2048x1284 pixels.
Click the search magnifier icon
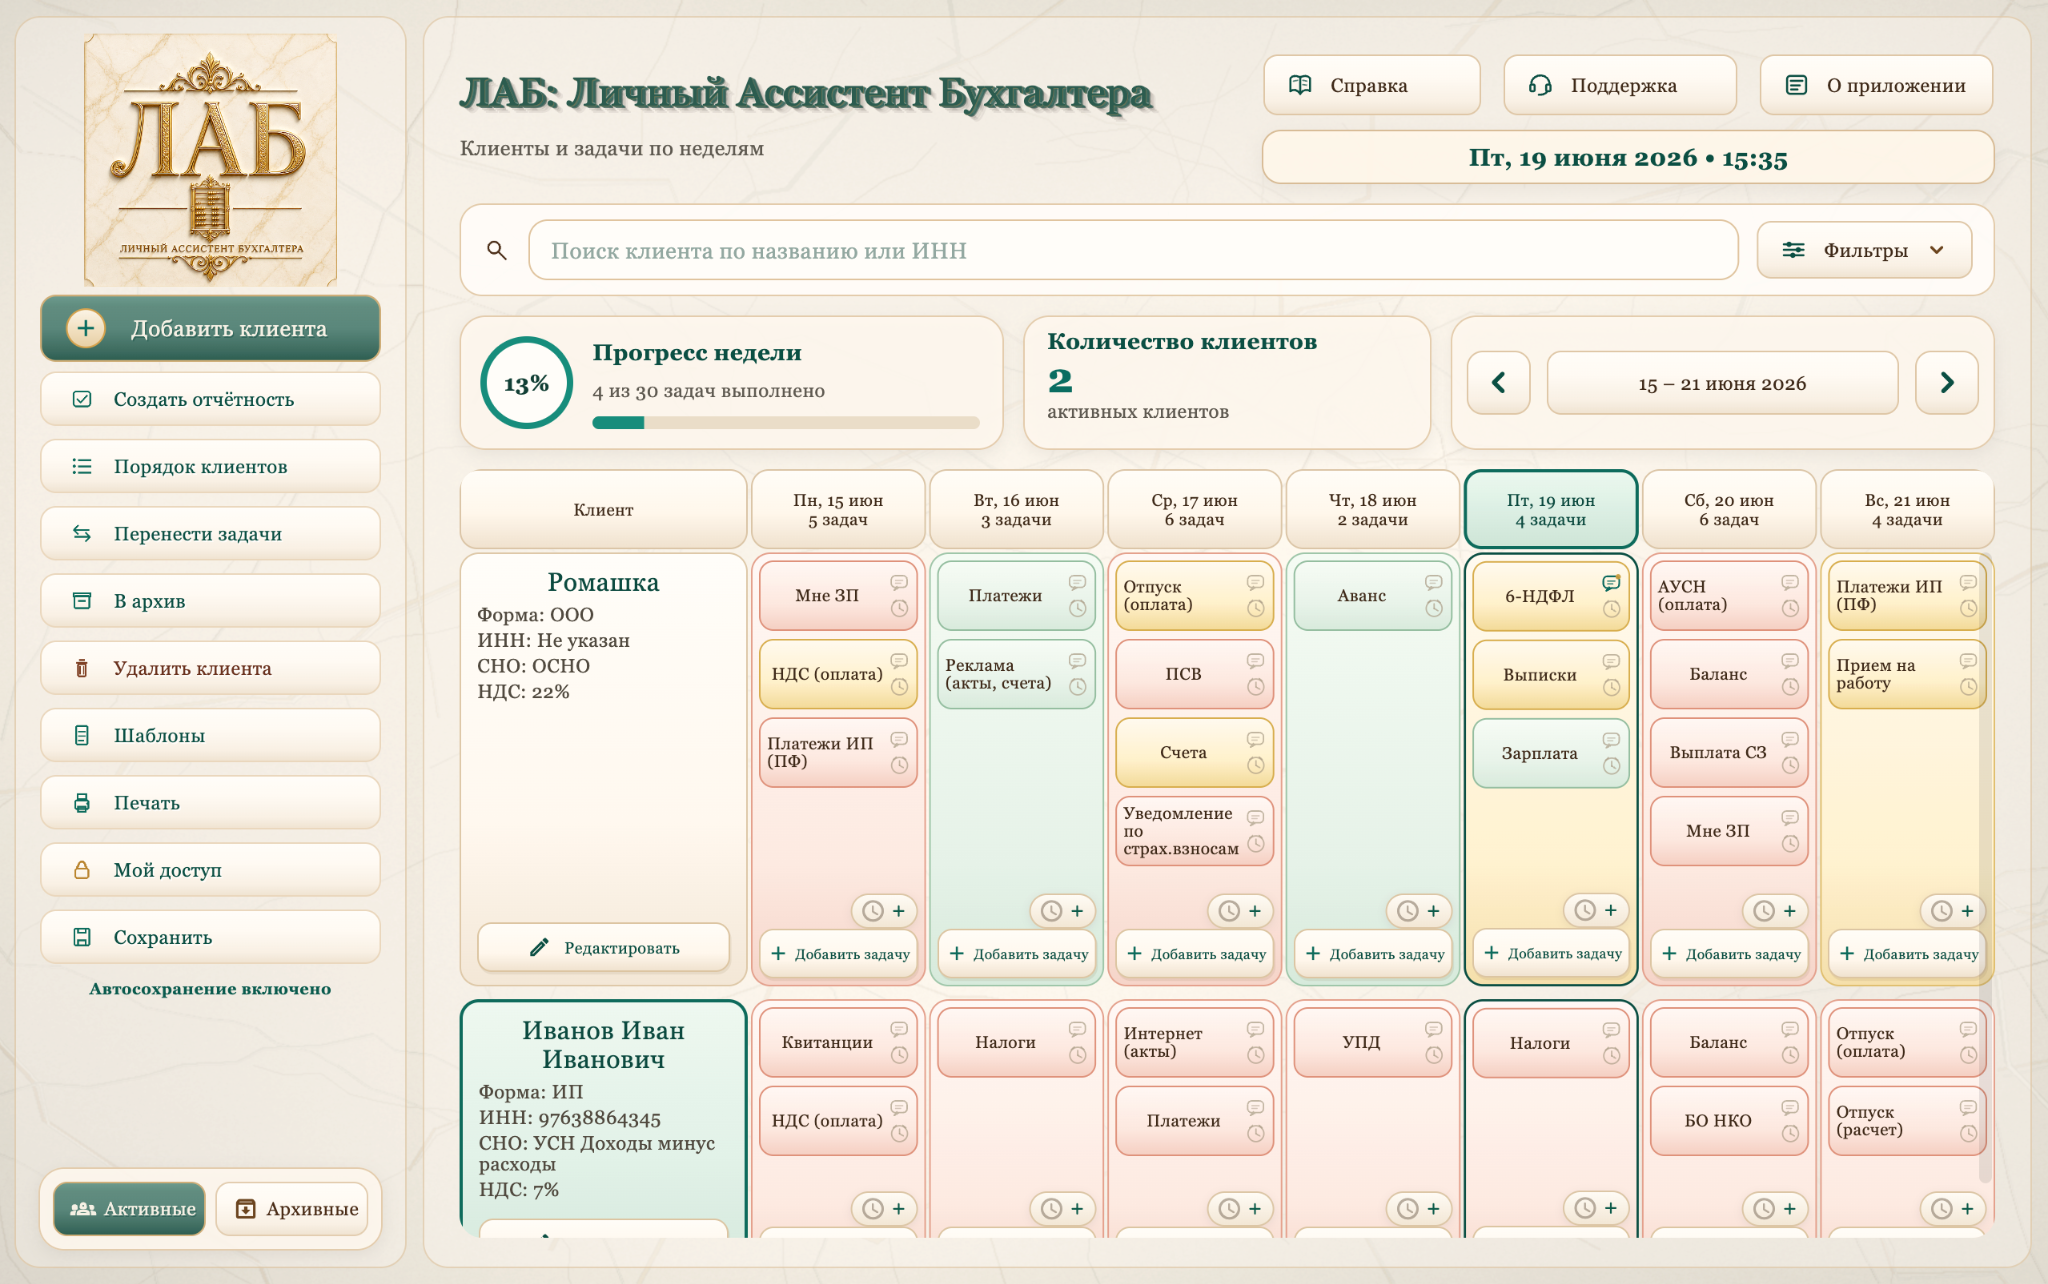coord(497,250)
